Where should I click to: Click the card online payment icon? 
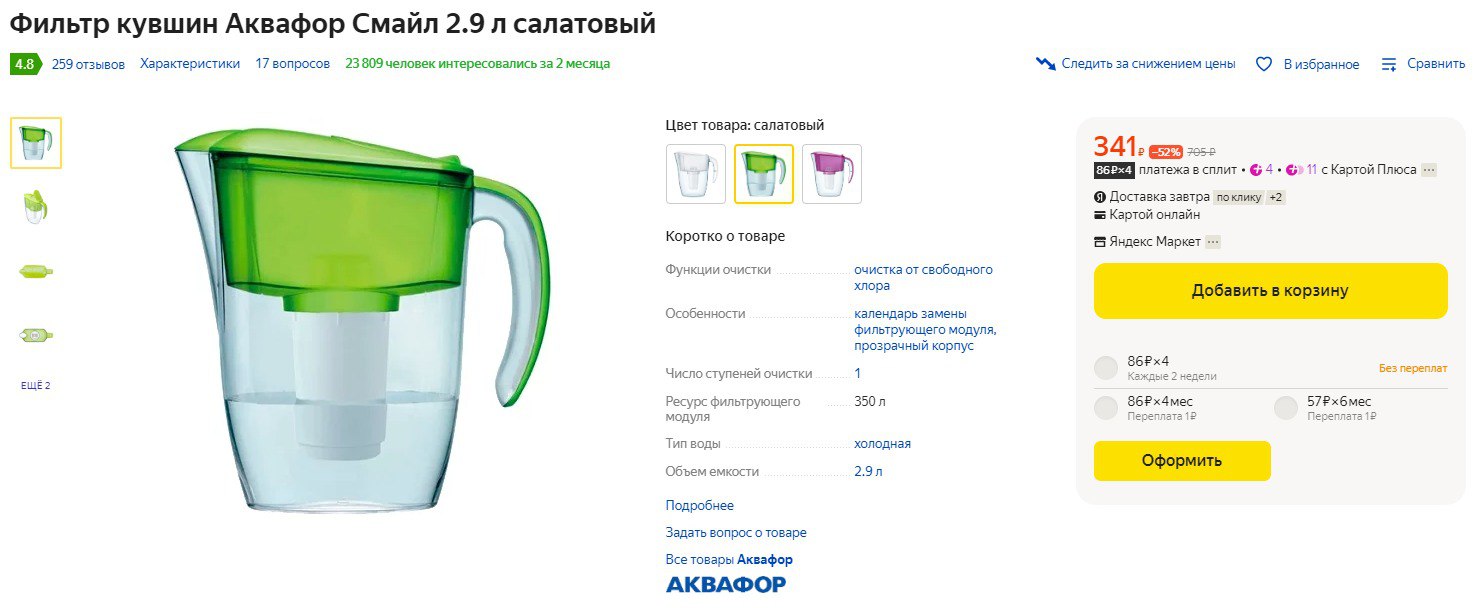pos(1100,215)
